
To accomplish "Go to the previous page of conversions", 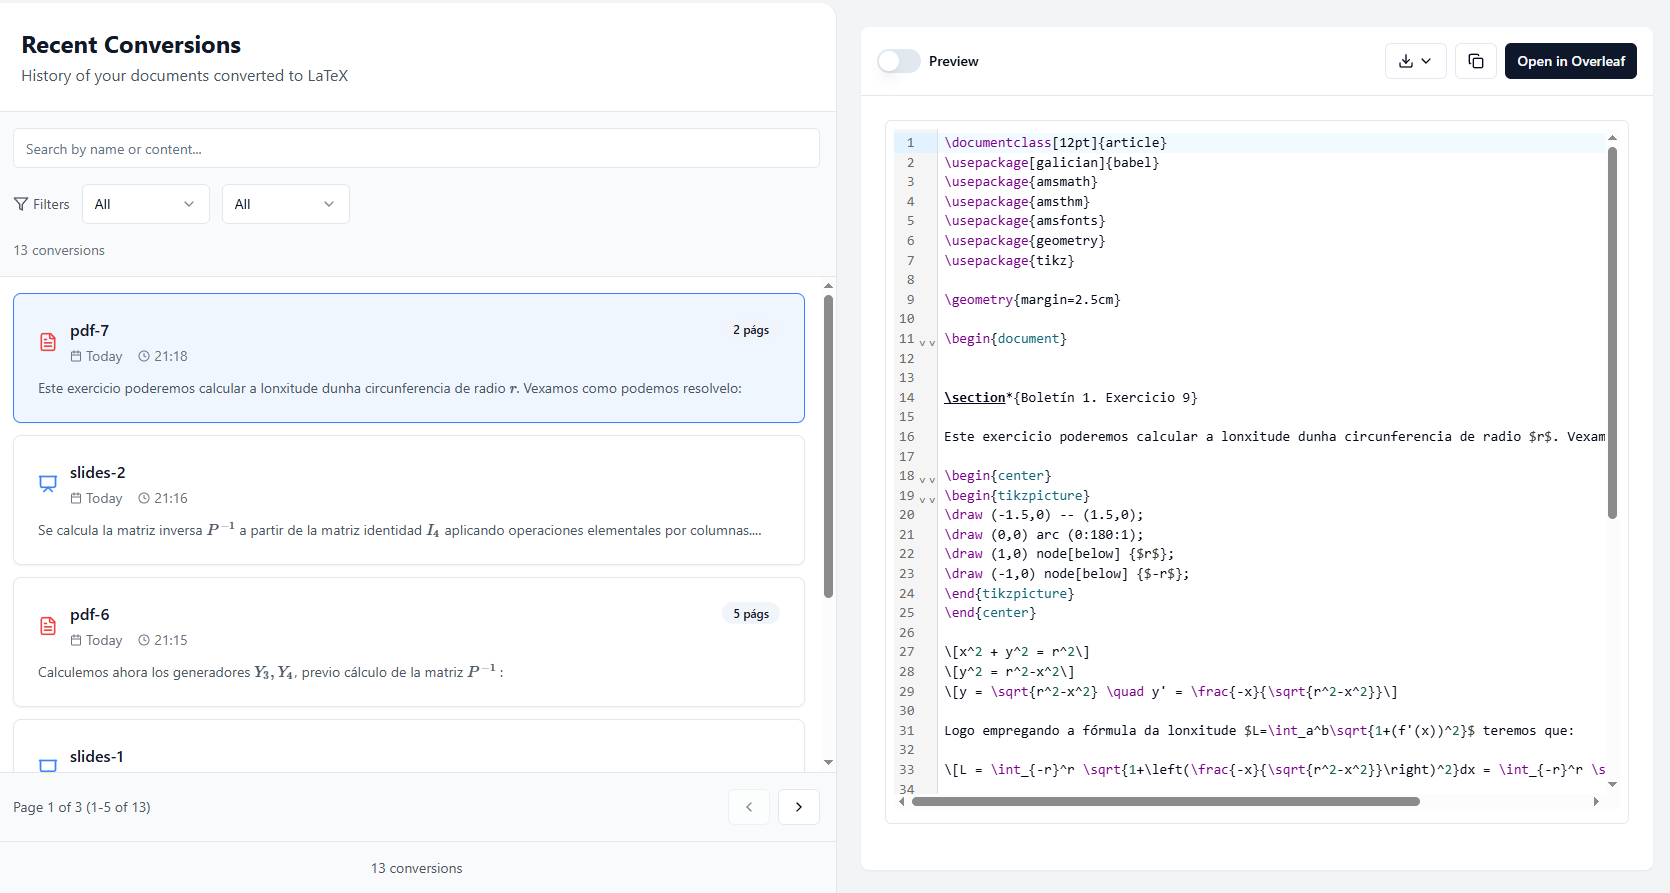I will (x=749, y=807).
